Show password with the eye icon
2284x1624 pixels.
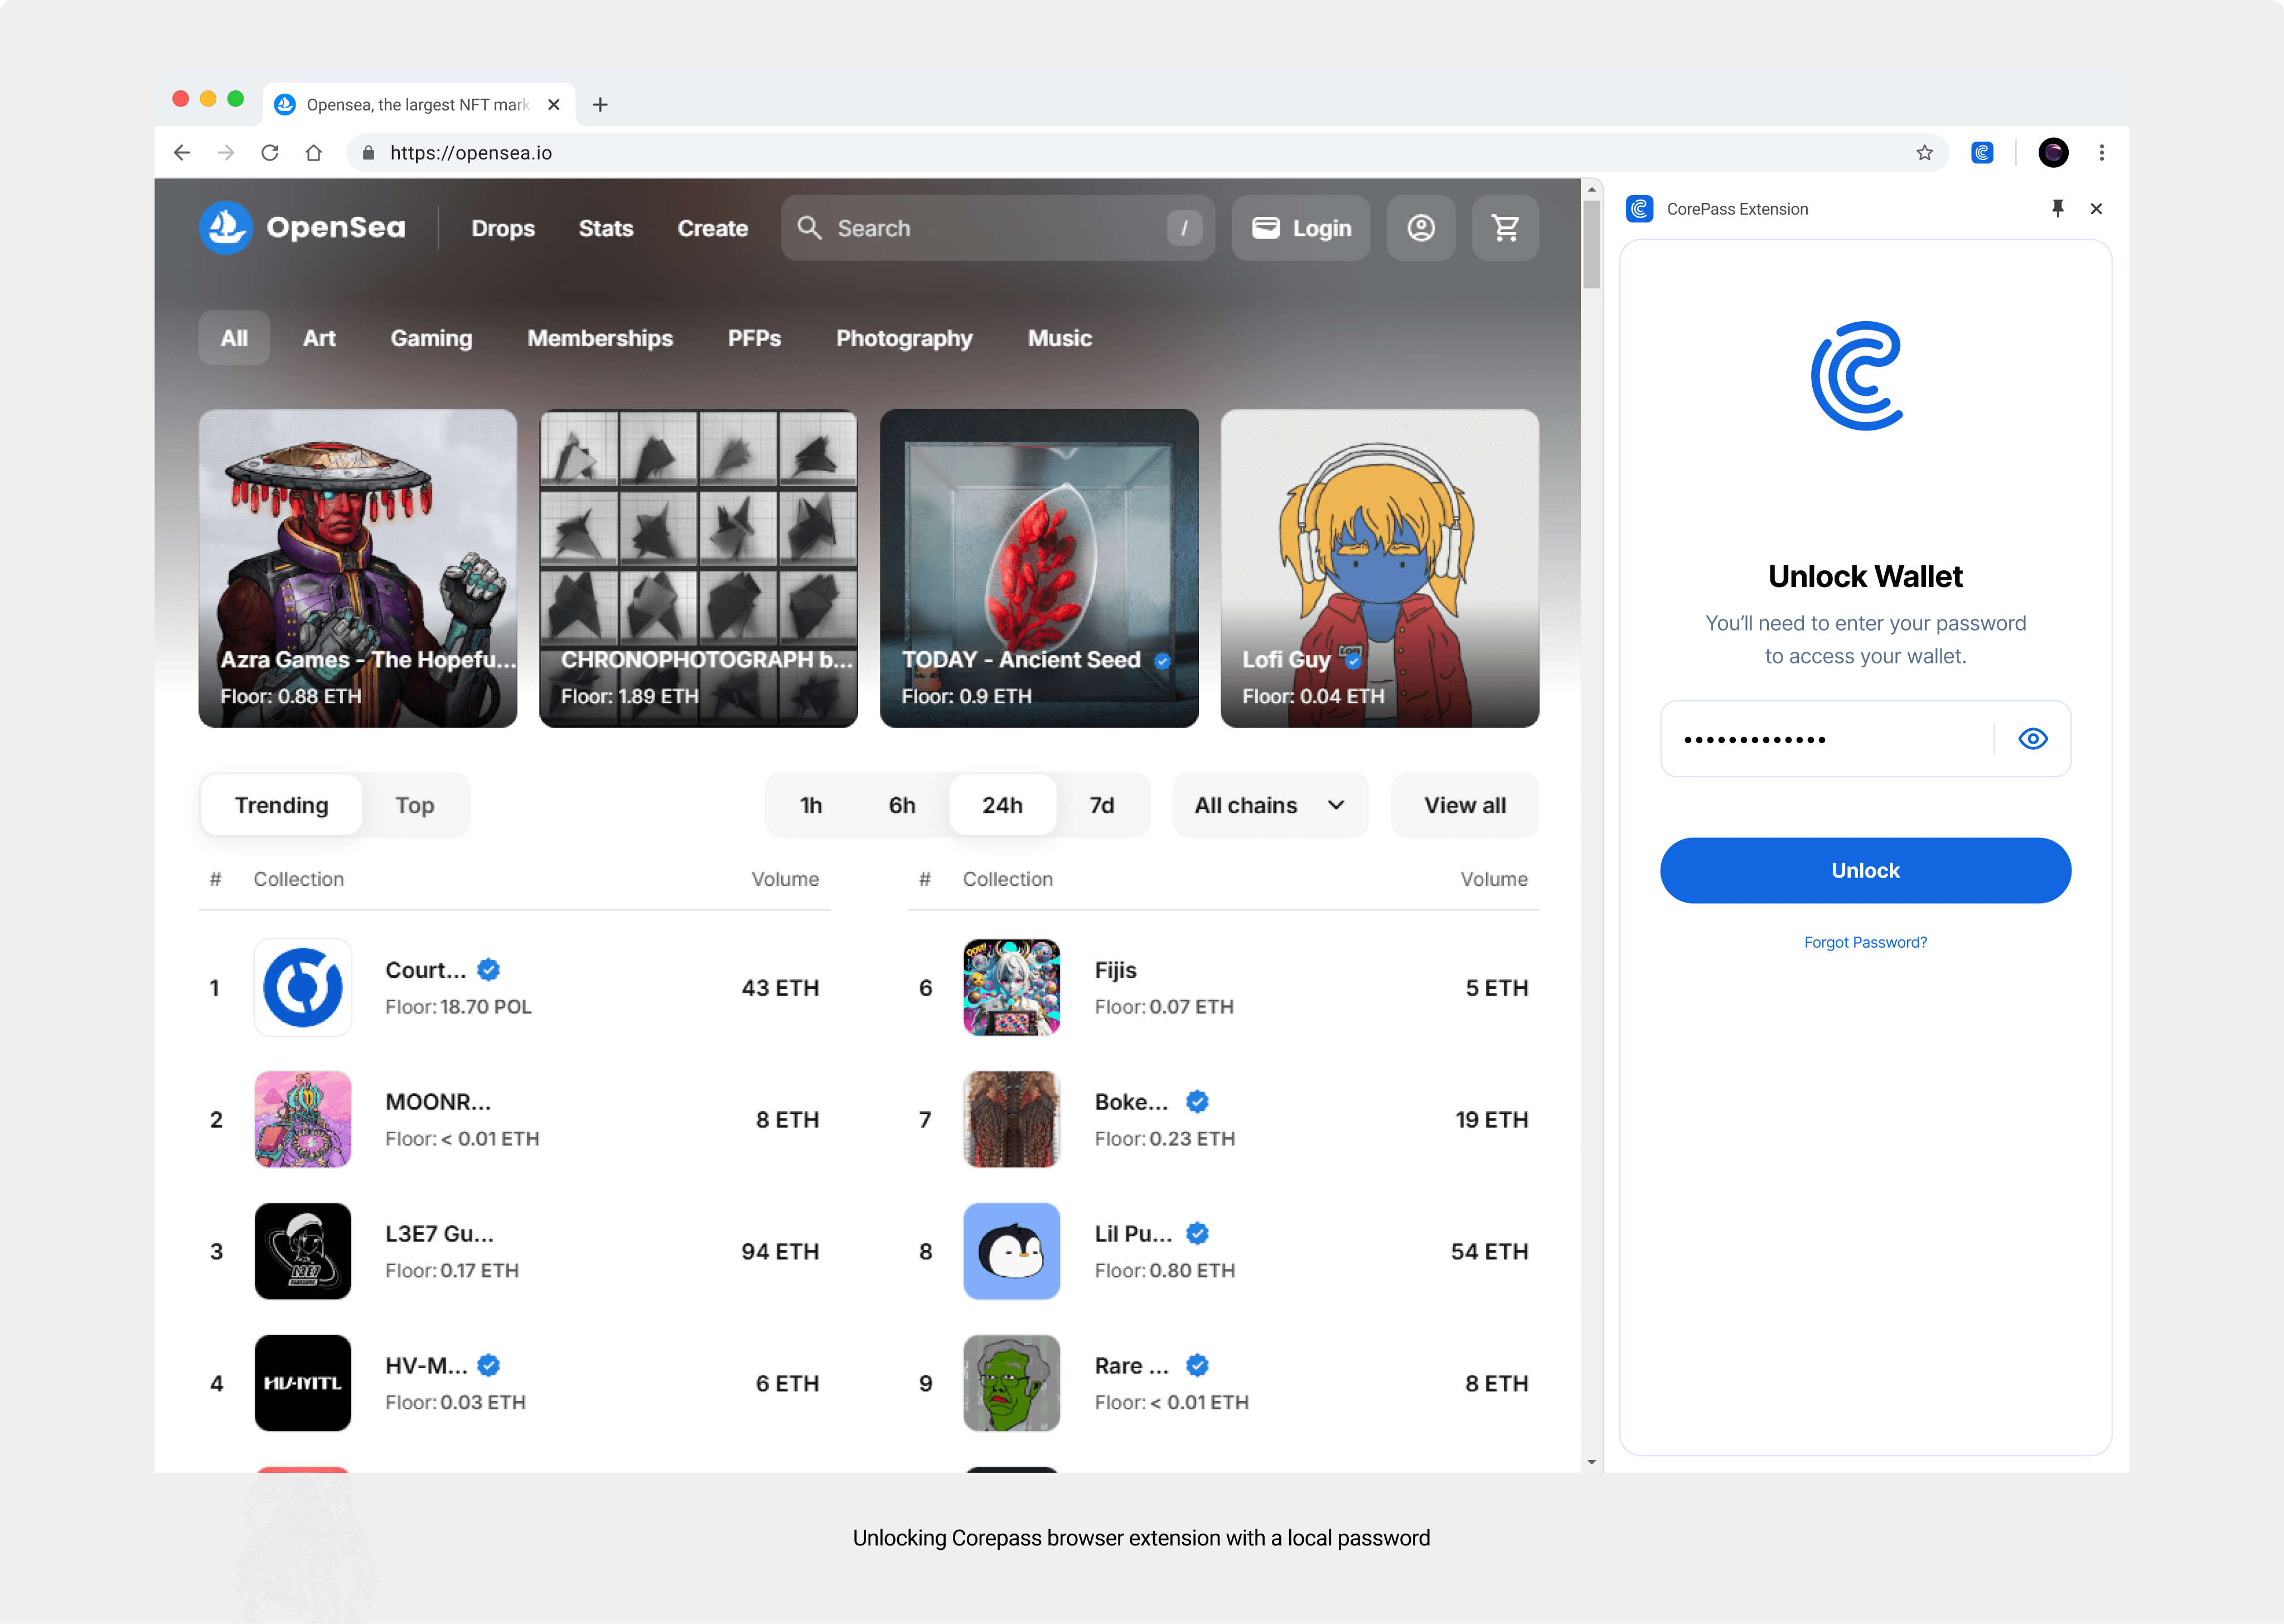[2033, 739]
